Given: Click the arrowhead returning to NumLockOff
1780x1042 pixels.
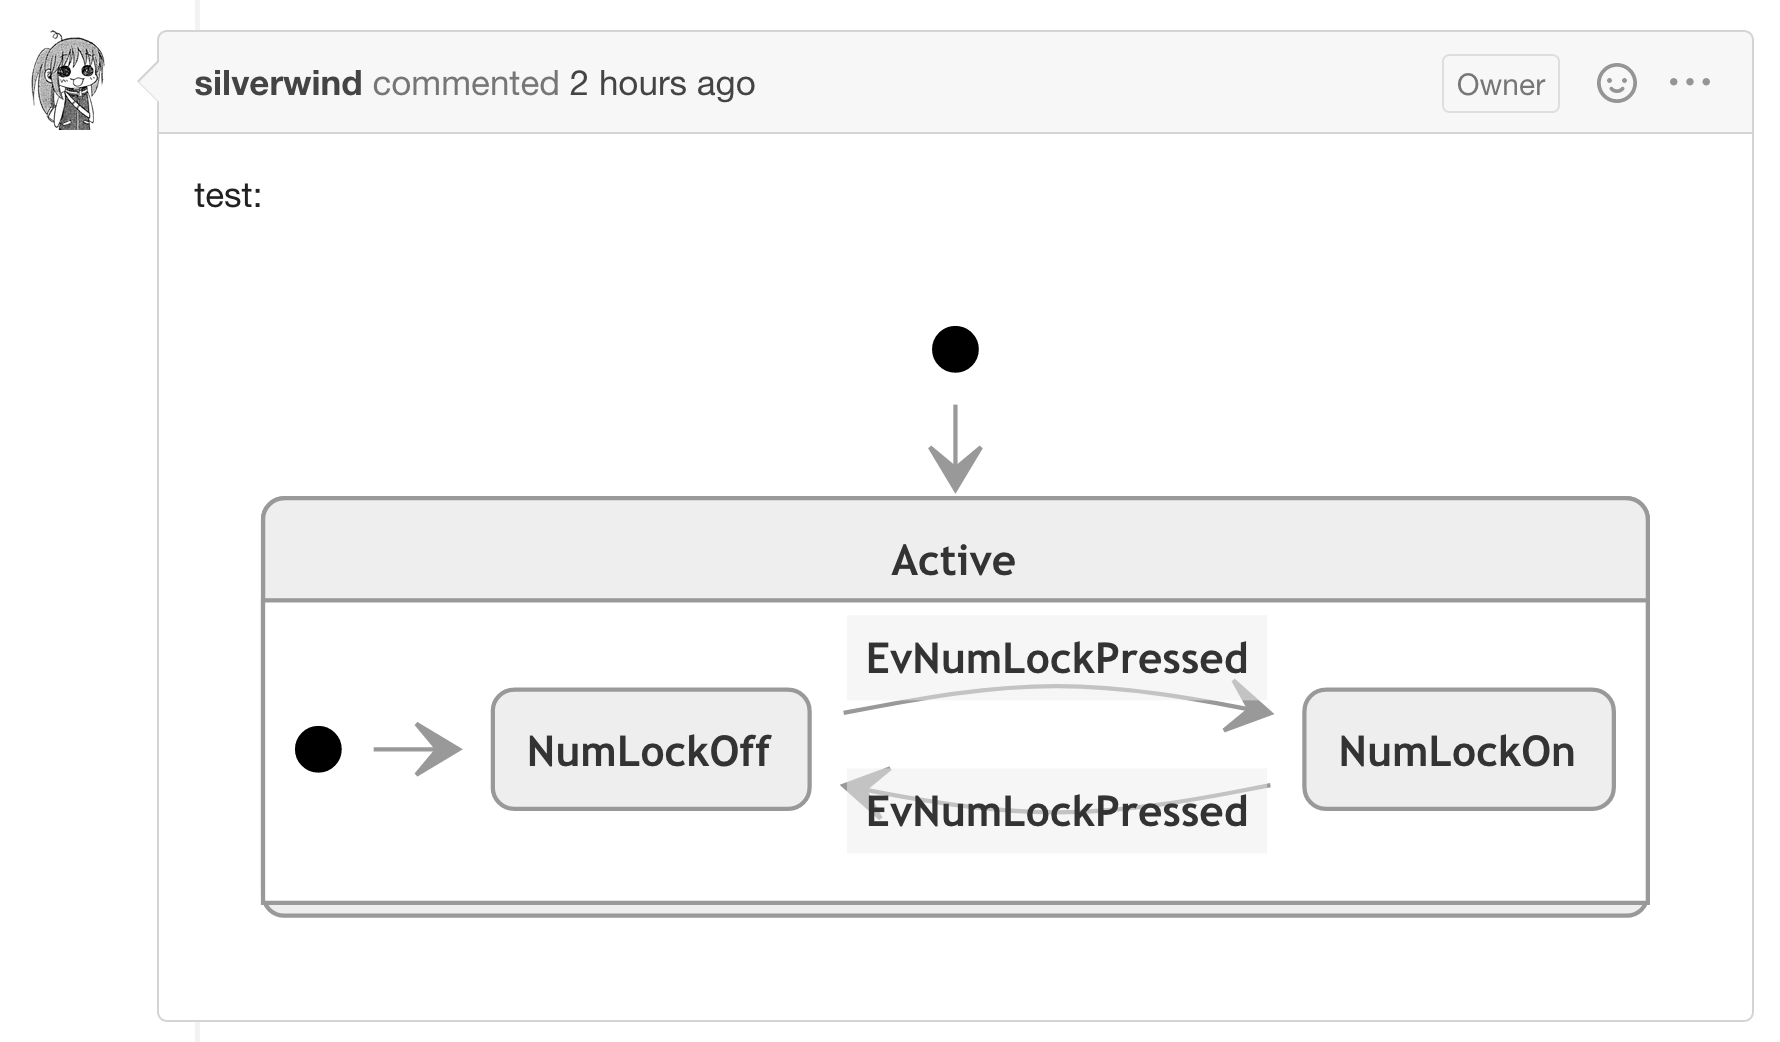Looking at the screenshot, I should pyautogui.click(x=866, y=788).
